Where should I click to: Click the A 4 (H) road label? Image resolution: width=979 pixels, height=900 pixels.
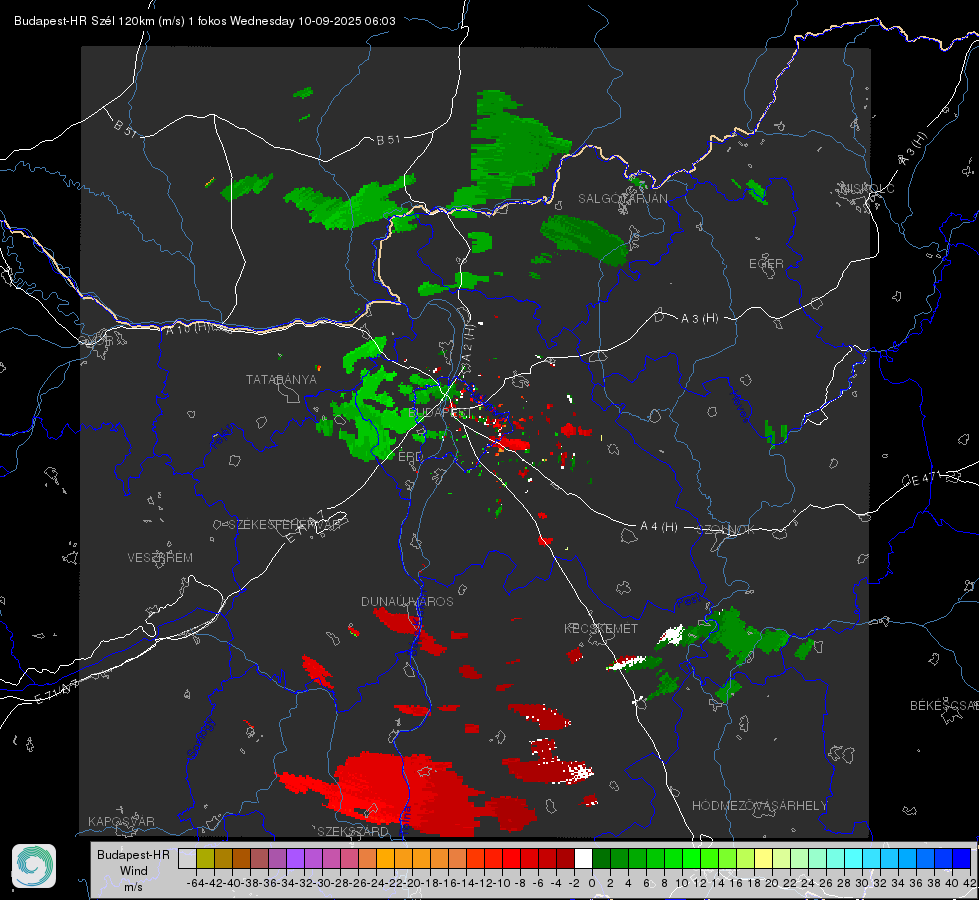click(659, 527)
